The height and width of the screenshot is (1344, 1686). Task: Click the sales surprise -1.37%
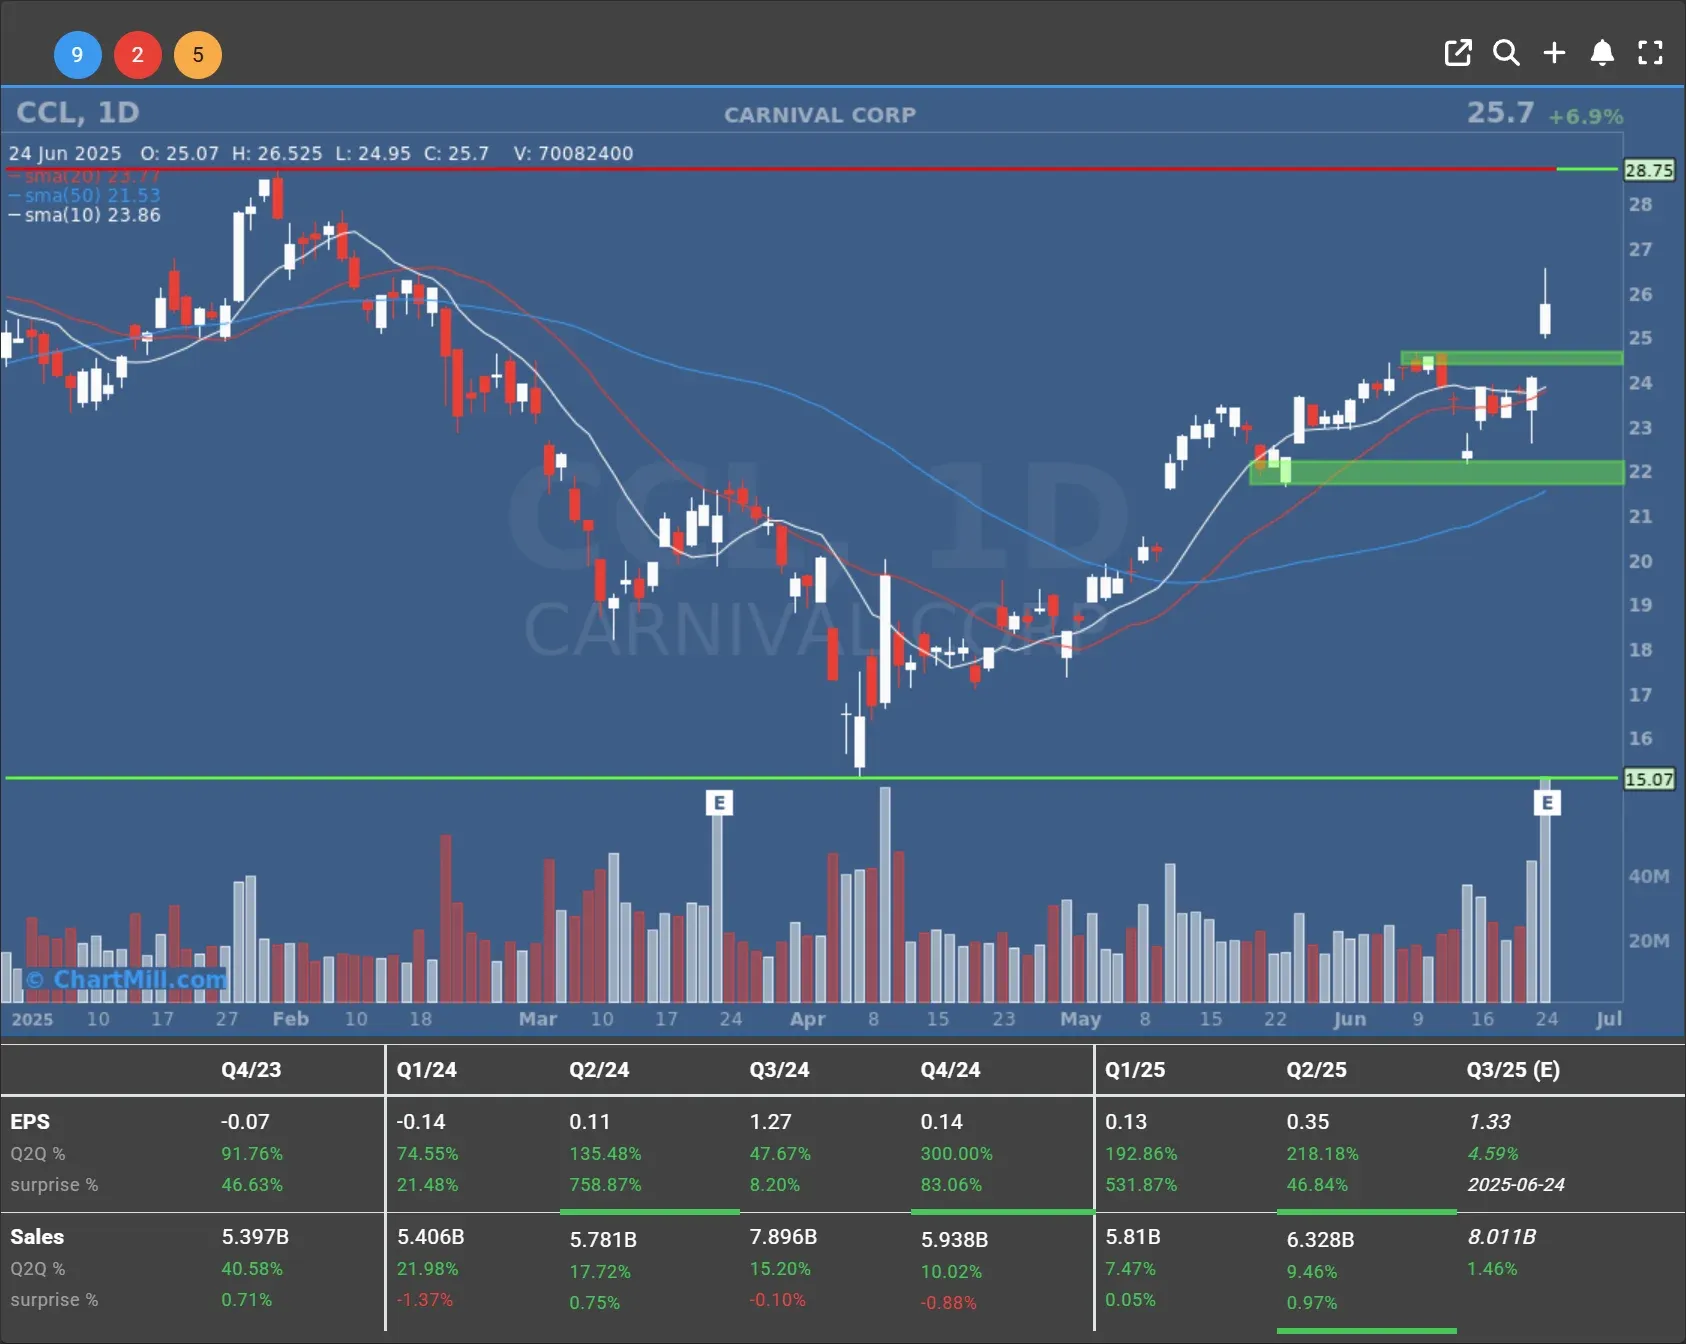coord(424,1300)
